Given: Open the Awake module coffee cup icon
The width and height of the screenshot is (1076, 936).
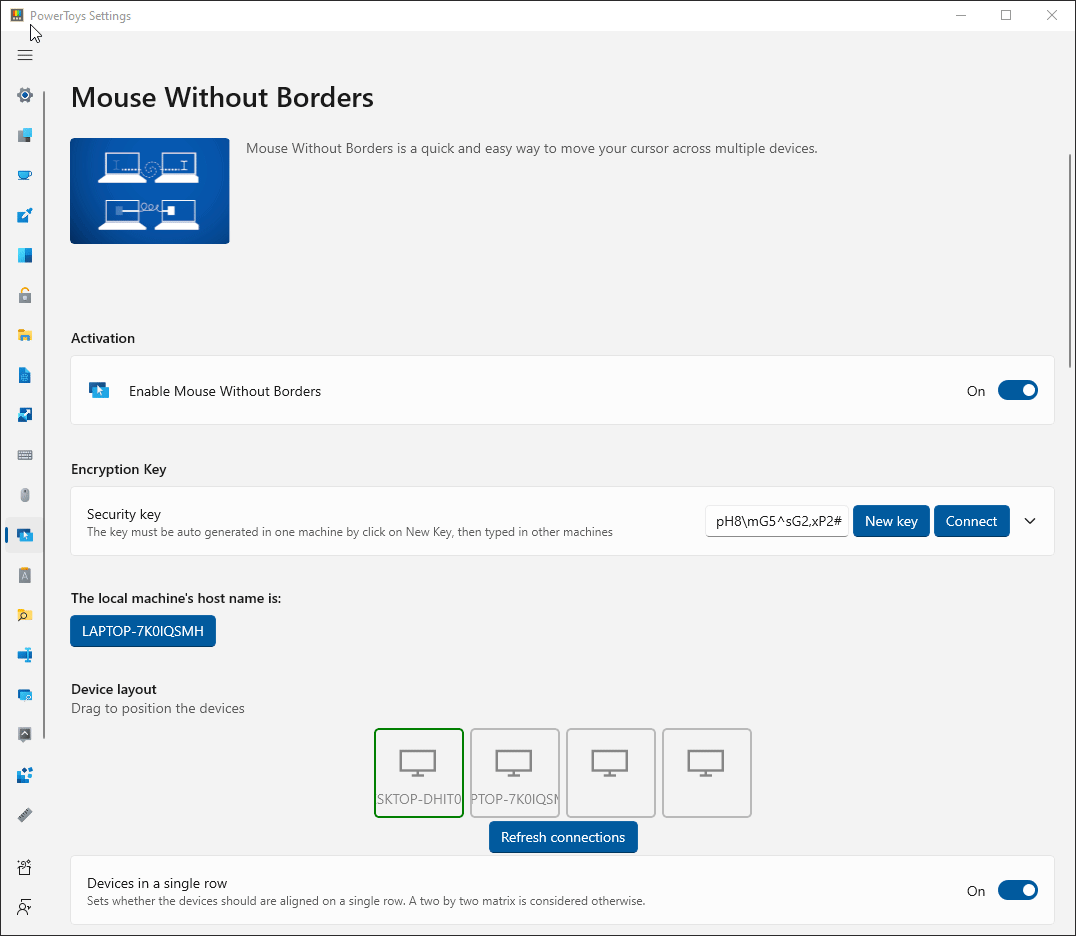Looking at the screenshot, I should pos(24,174).
